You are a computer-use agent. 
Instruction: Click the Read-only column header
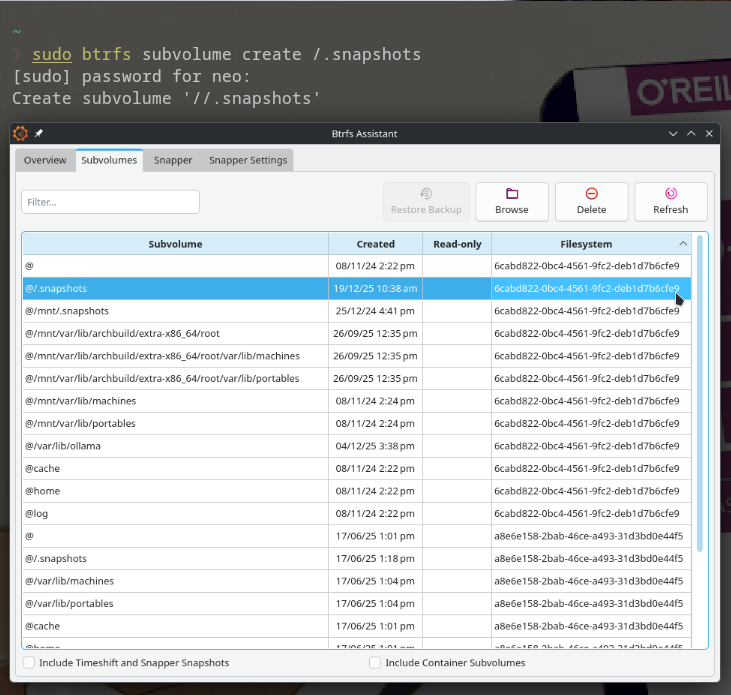457,244
